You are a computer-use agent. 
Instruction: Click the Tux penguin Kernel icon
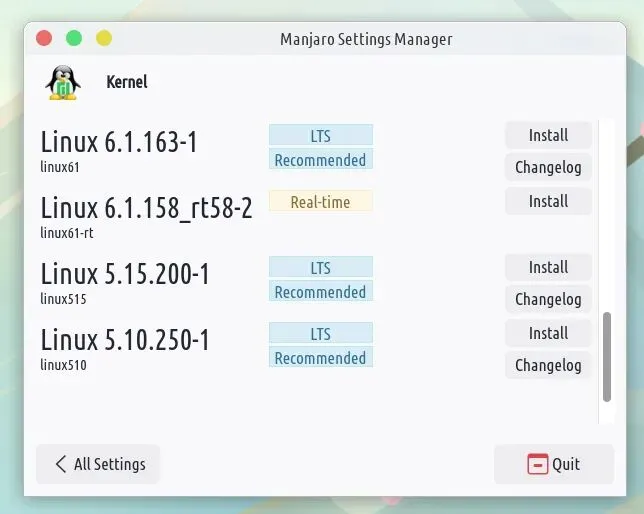(x=63, y=83)
